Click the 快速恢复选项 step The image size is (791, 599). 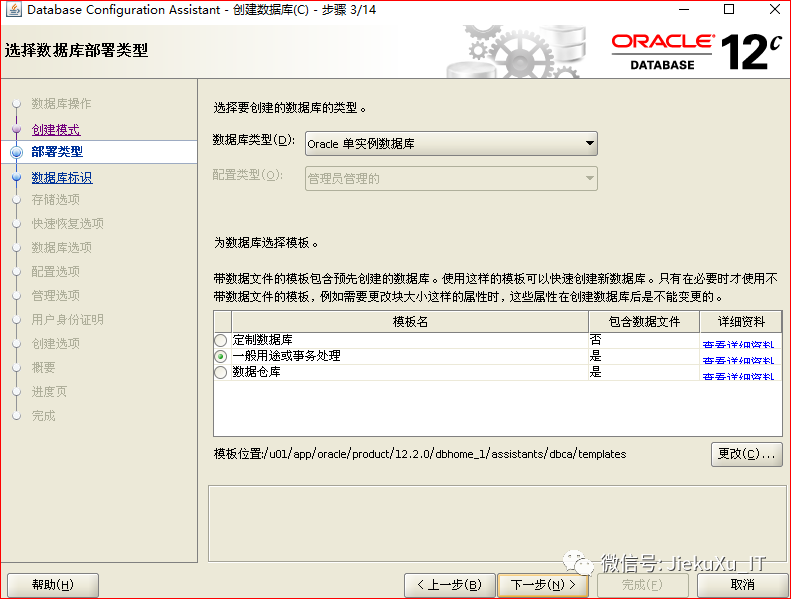(68, 224)
